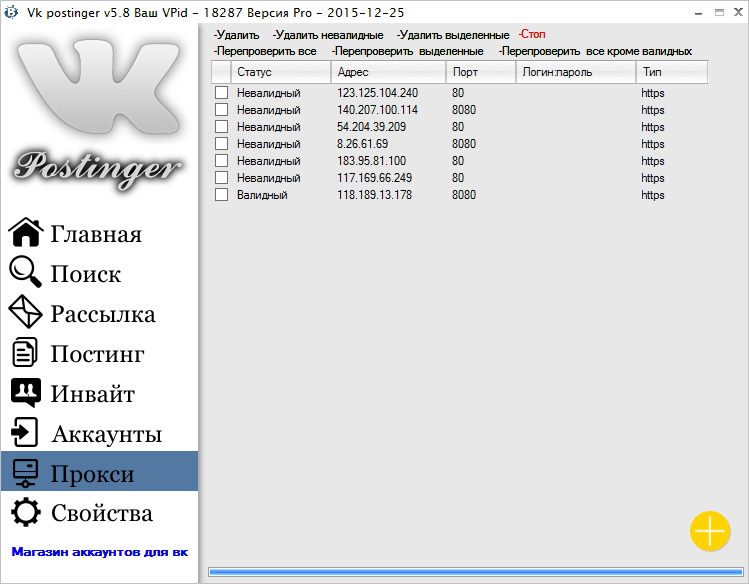Image resolution: width=749 pixels, height=584 pixels.
Task: Click port 8080 in 118.189.13.178 row
Action: 464,195
